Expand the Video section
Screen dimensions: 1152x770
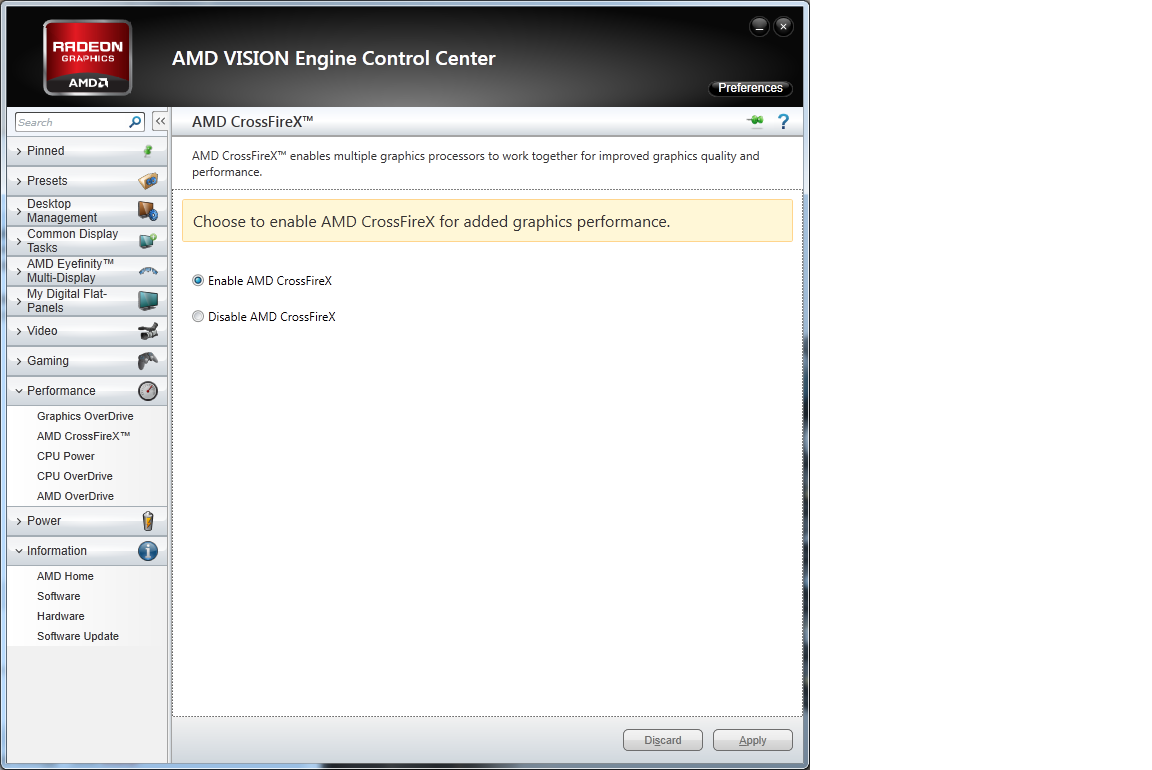tap(87, 331)
